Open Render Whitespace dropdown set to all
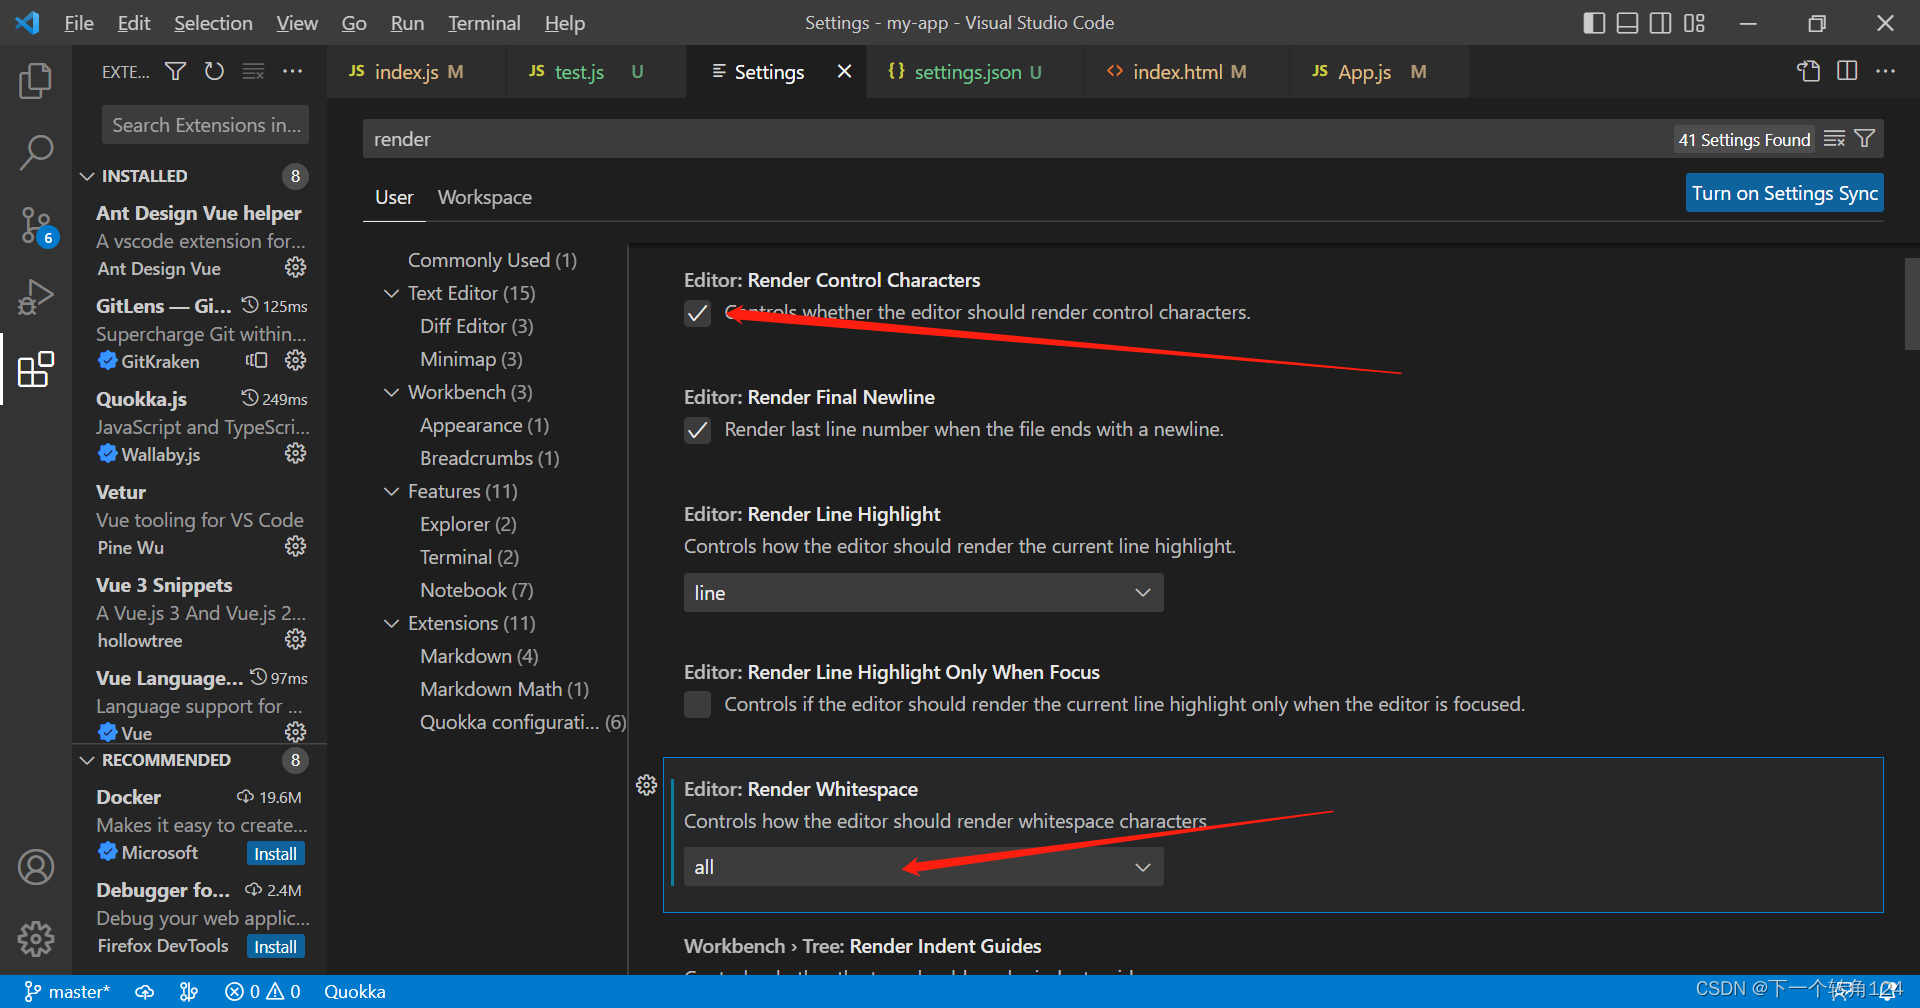This screenshot has height=1008, width=1920. coord(923,867)
